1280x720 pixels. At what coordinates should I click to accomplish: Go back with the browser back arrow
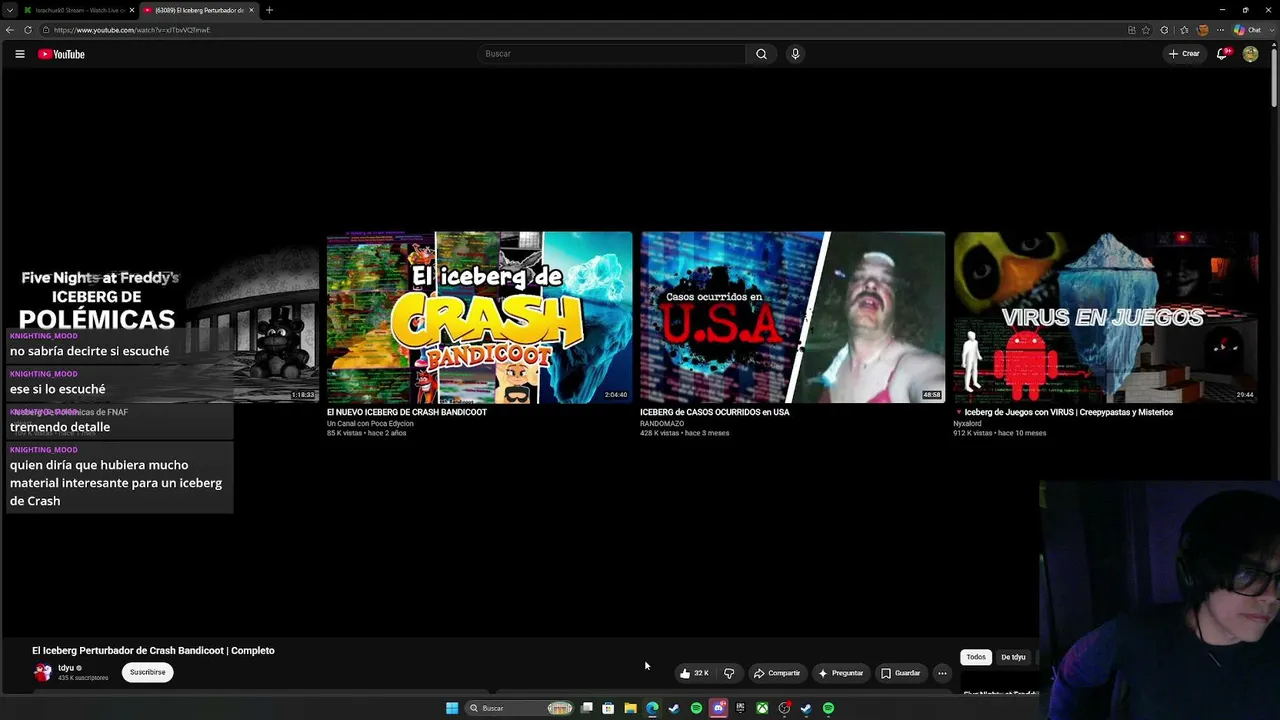tap(10, 30)
